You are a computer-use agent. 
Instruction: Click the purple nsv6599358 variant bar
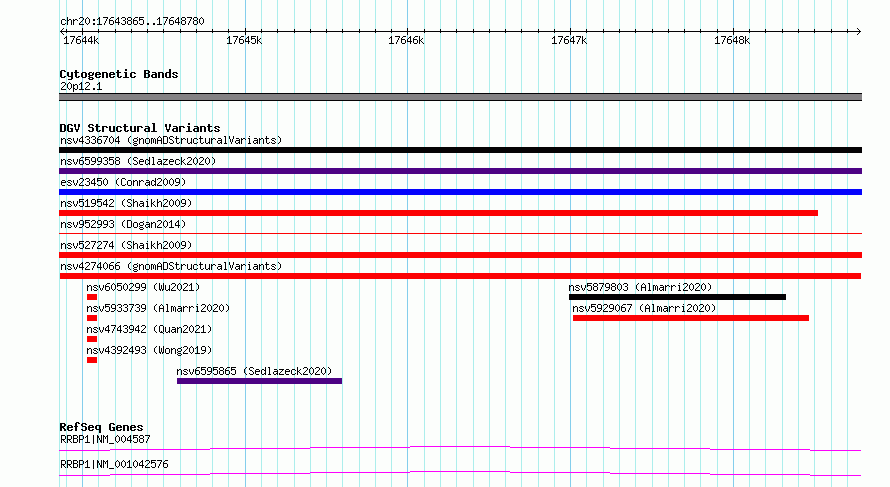[460, 171]
